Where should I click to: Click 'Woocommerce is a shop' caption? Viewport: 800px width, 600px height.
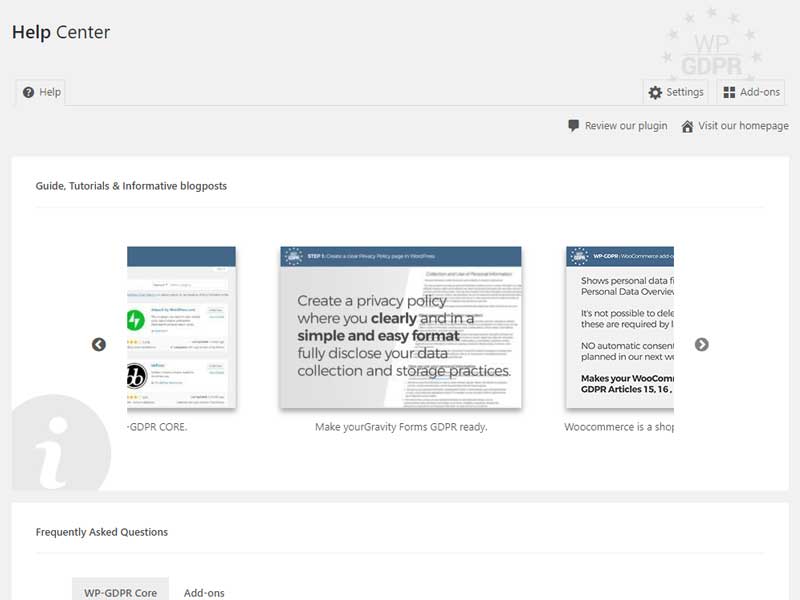pos(619,427)
